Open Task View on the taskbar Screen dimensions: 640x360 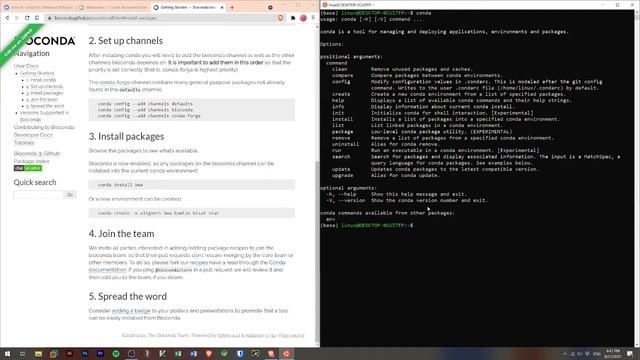(22, 353)
